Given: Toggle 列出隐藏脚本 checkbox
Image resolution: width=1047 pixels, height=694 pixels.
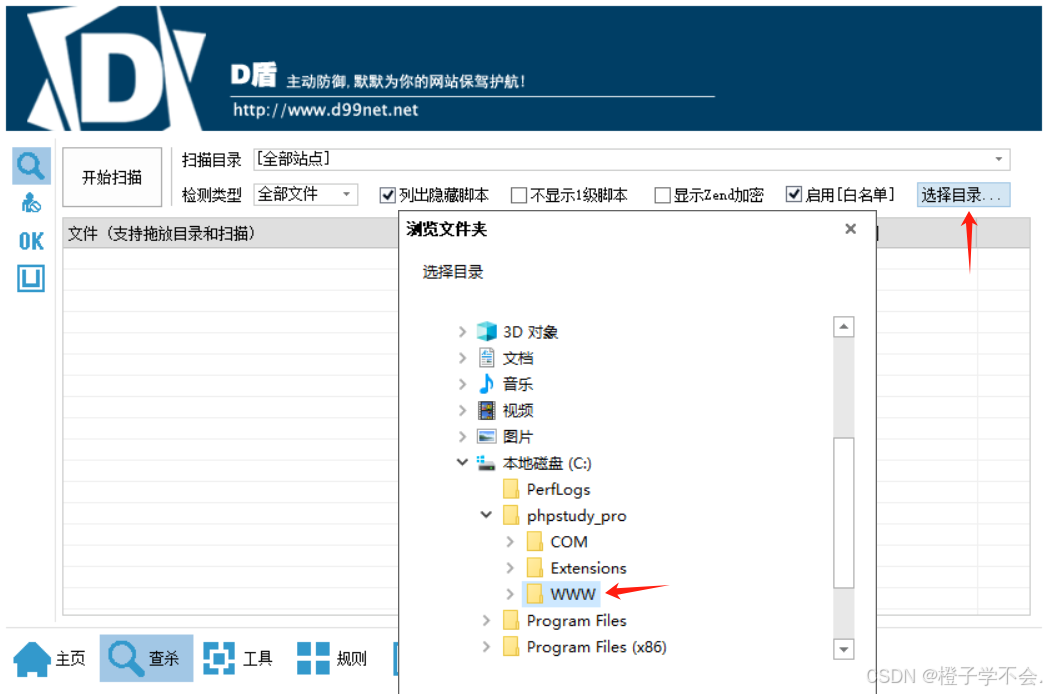Looking at the screenshot, I should click(387, 195).
